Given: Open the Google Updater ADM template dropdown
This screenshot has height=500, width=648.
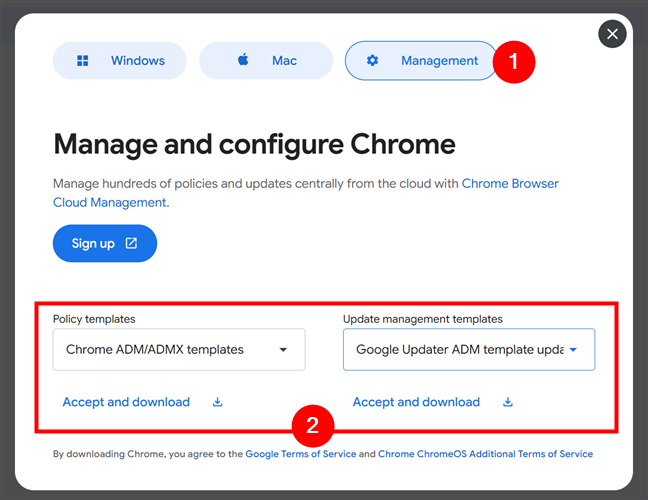Looking at the screenshot, I should (x=469, y=350).
